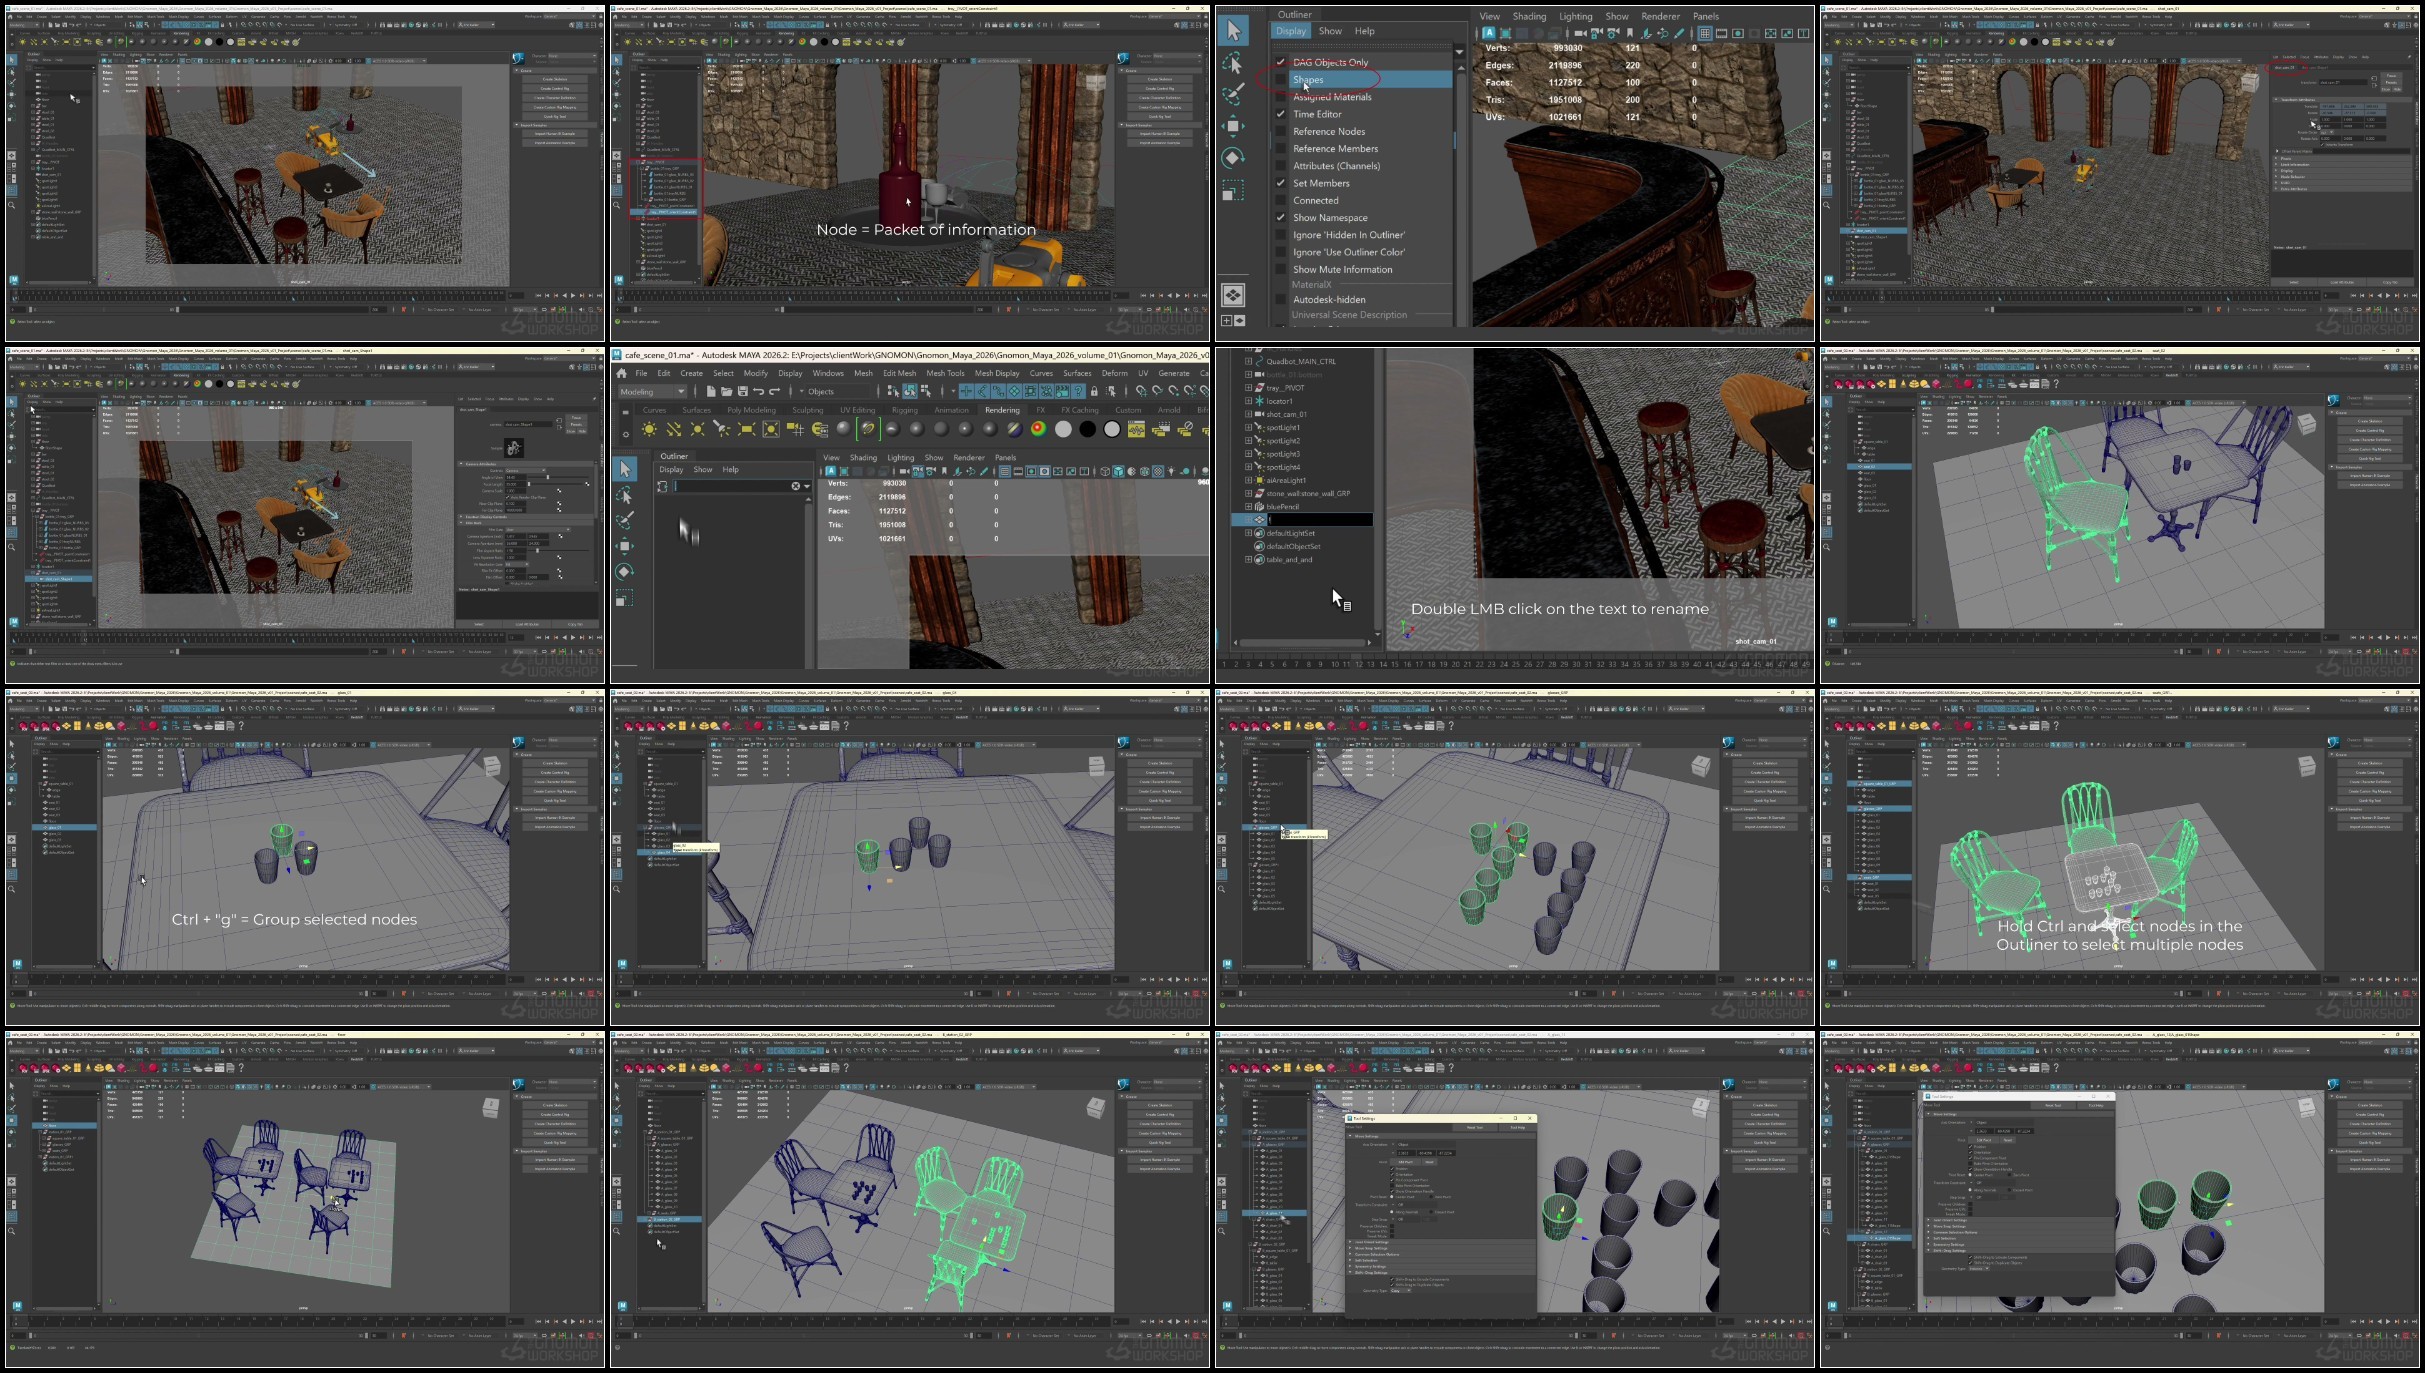Screen dimensions: 2425x1373
Task: Click the Undo arrow icon on status line
Action: pyautogui.click(x=759, y=391)
